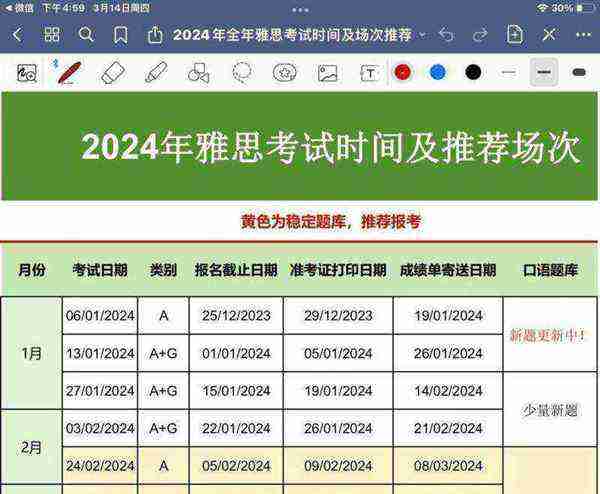Undo the last action

446,35
